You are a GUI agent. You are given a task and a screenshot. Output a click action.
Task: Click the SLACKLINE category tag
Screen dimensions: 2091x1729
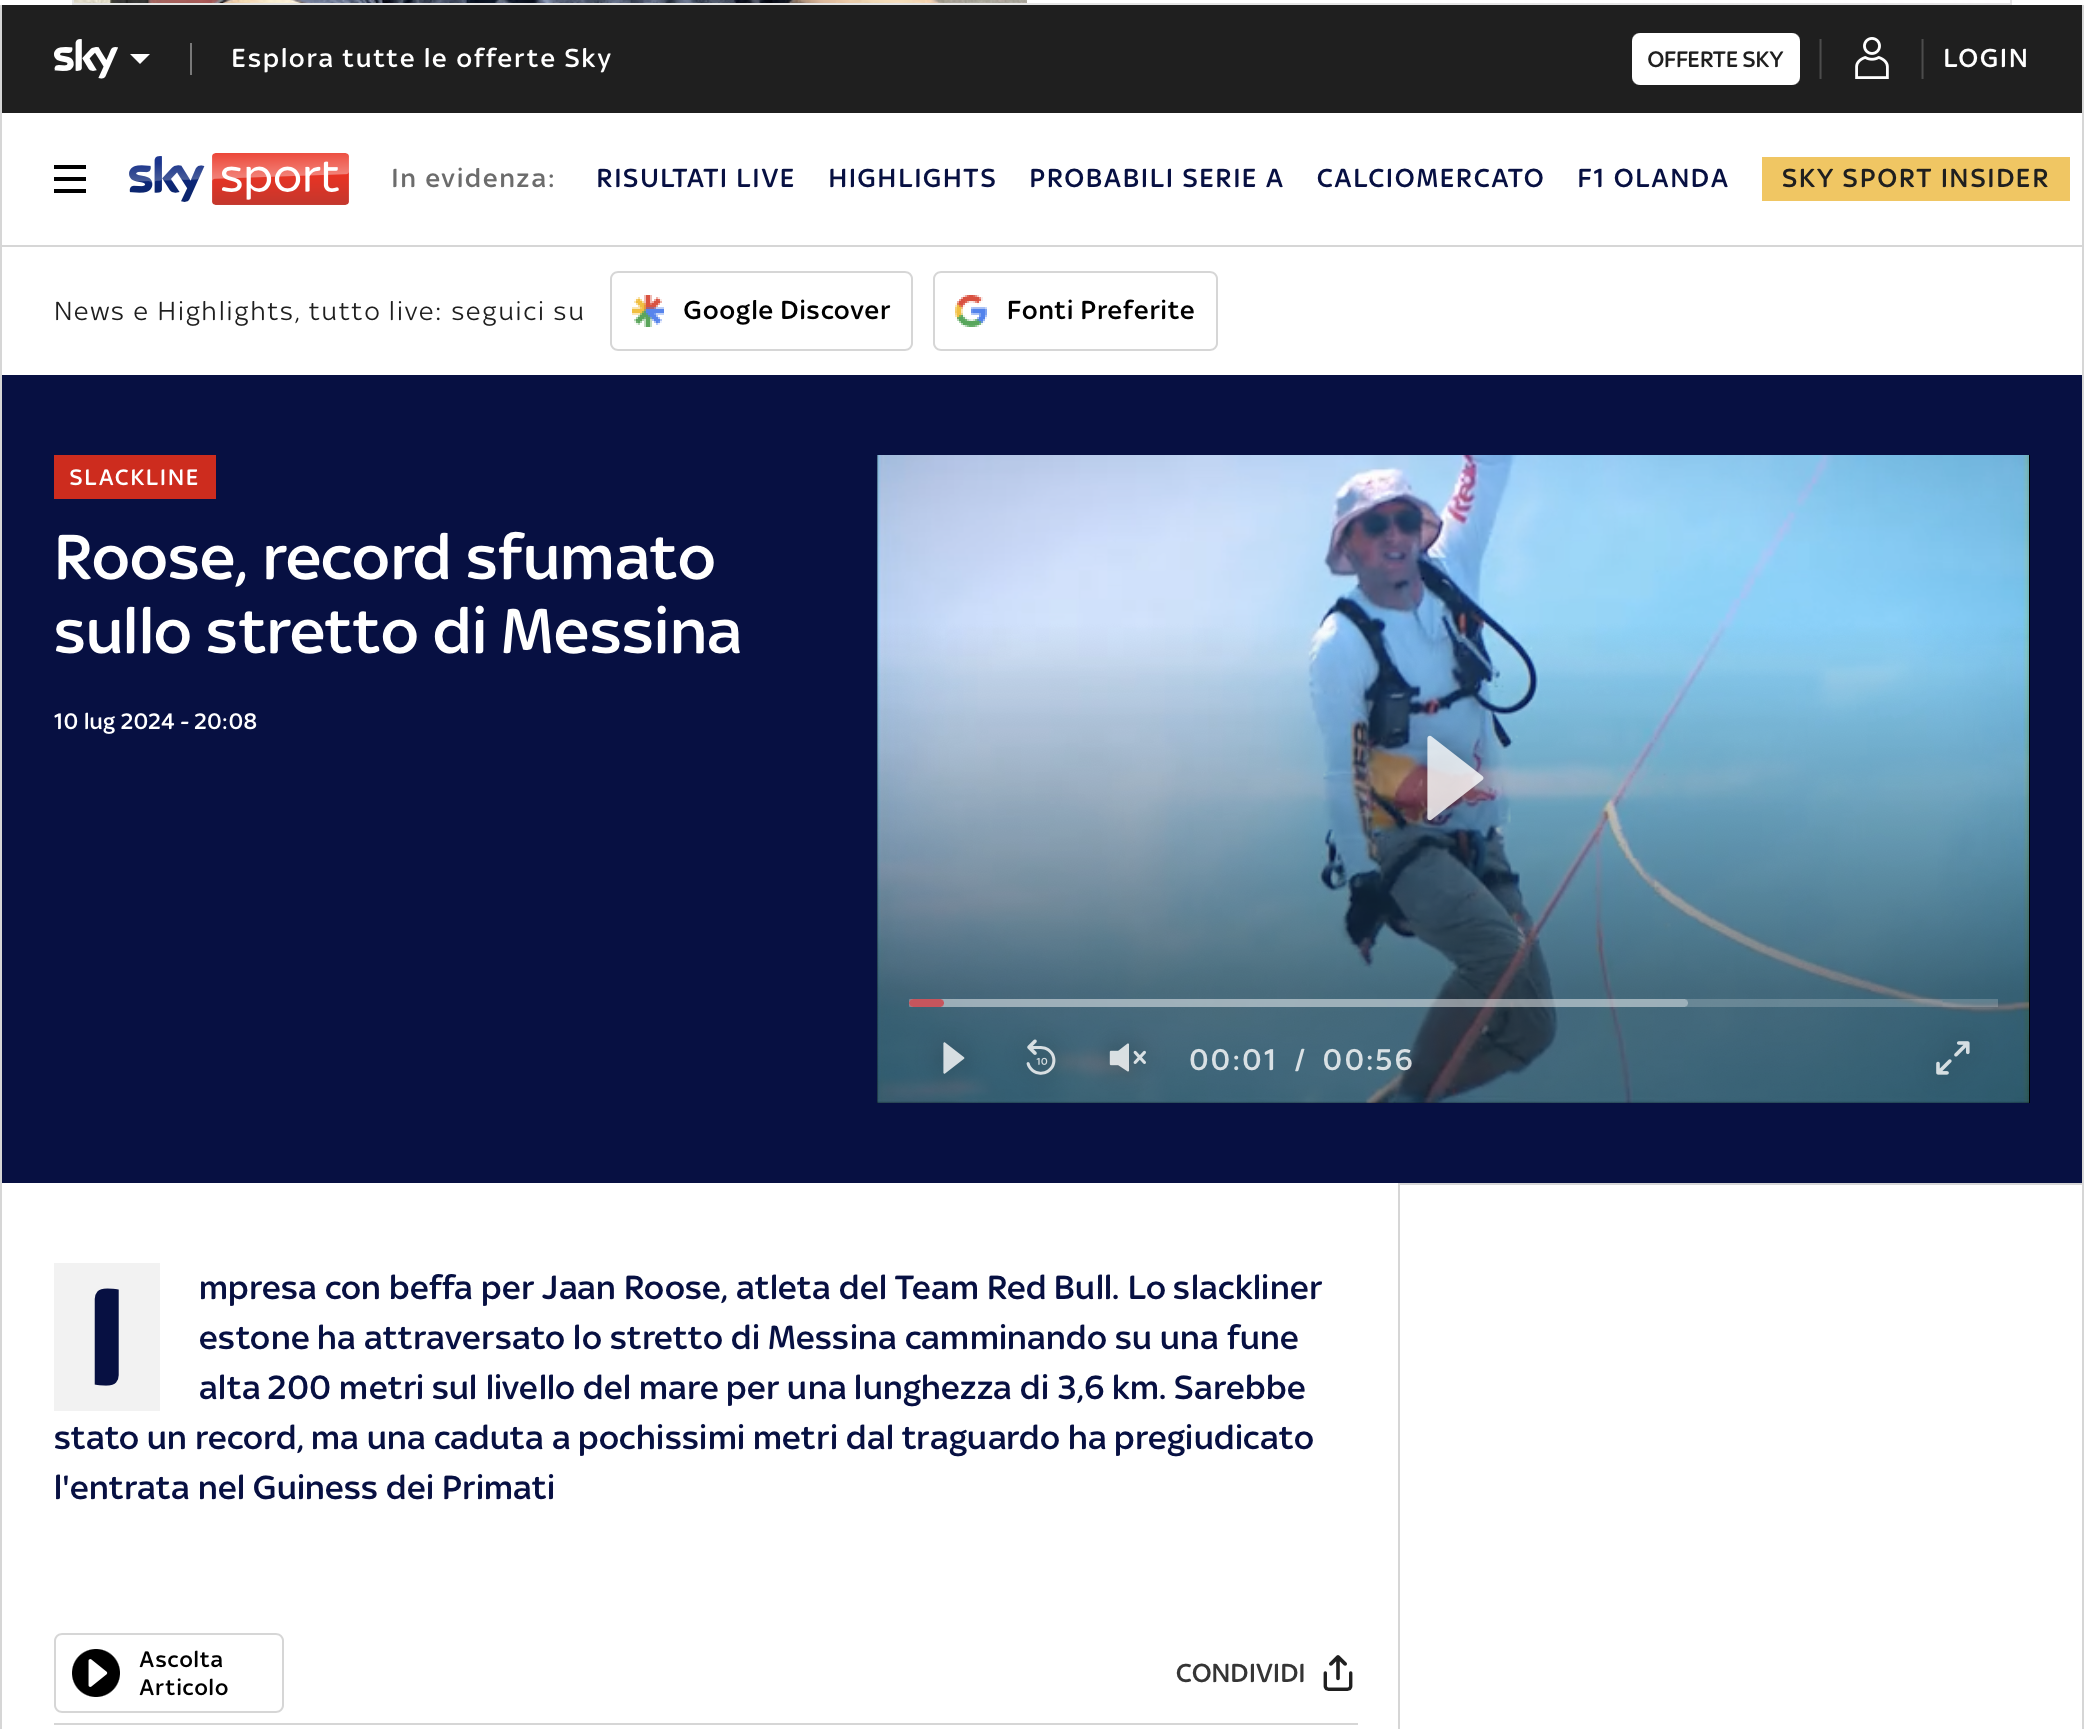tap(134, 477)
